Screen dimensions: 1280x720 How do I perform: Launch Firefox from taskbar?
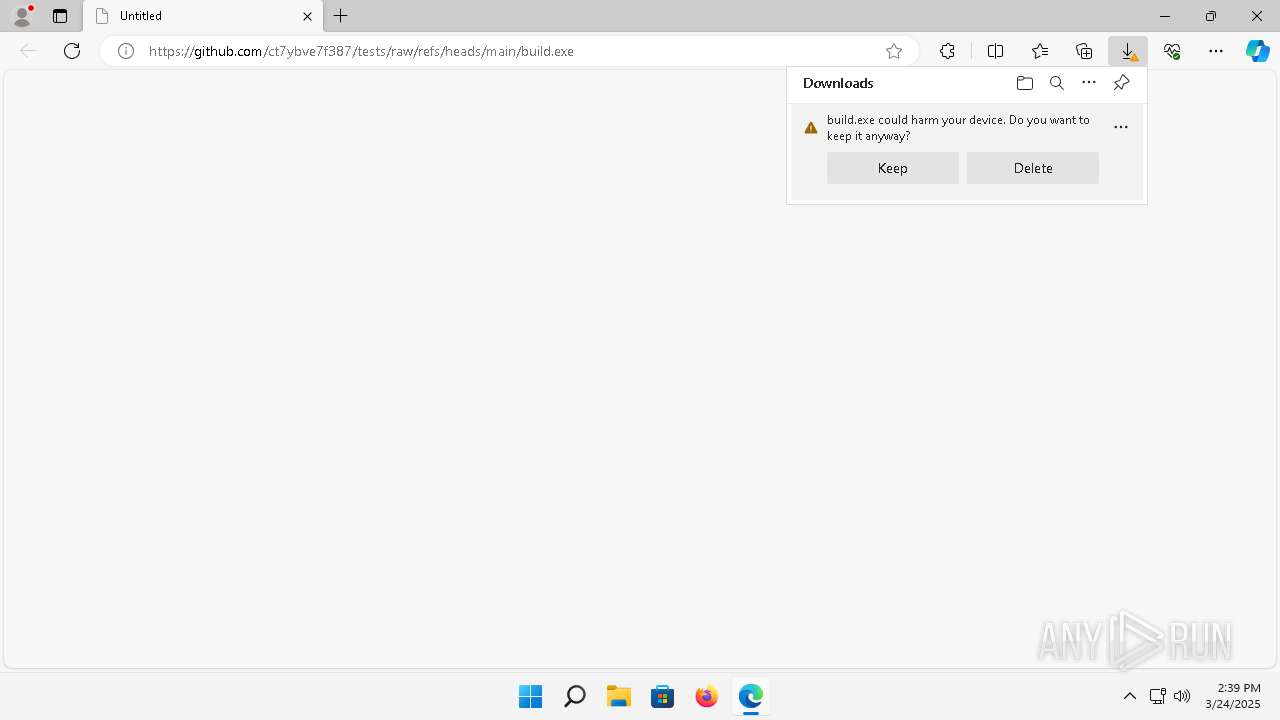[x=706, y=696]
